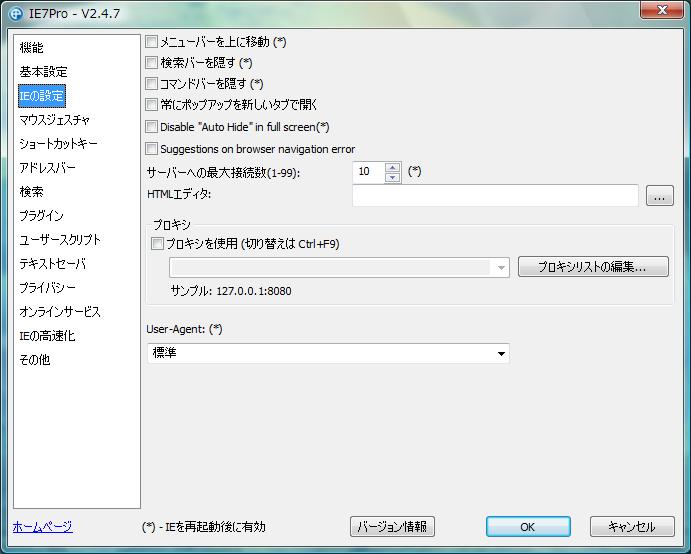Click キャンセル to discard changes
Screen dimensions: 691x554
(x=632, y=527)
